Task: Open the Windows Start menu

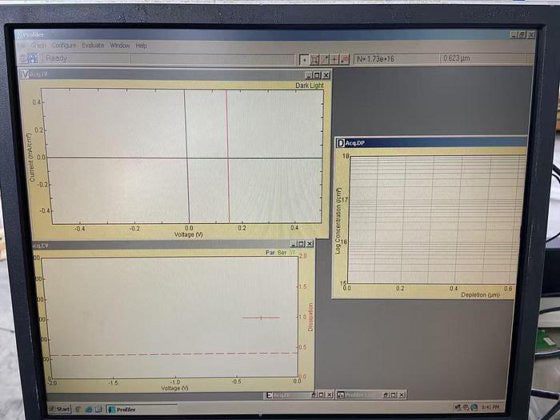Action: point(59,409)
